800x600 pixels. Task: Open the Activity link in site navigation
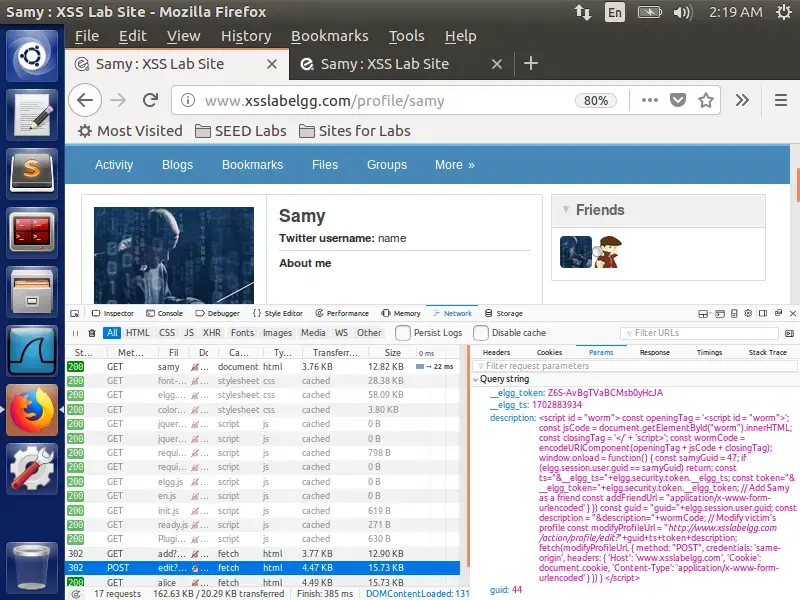[114, 165]
